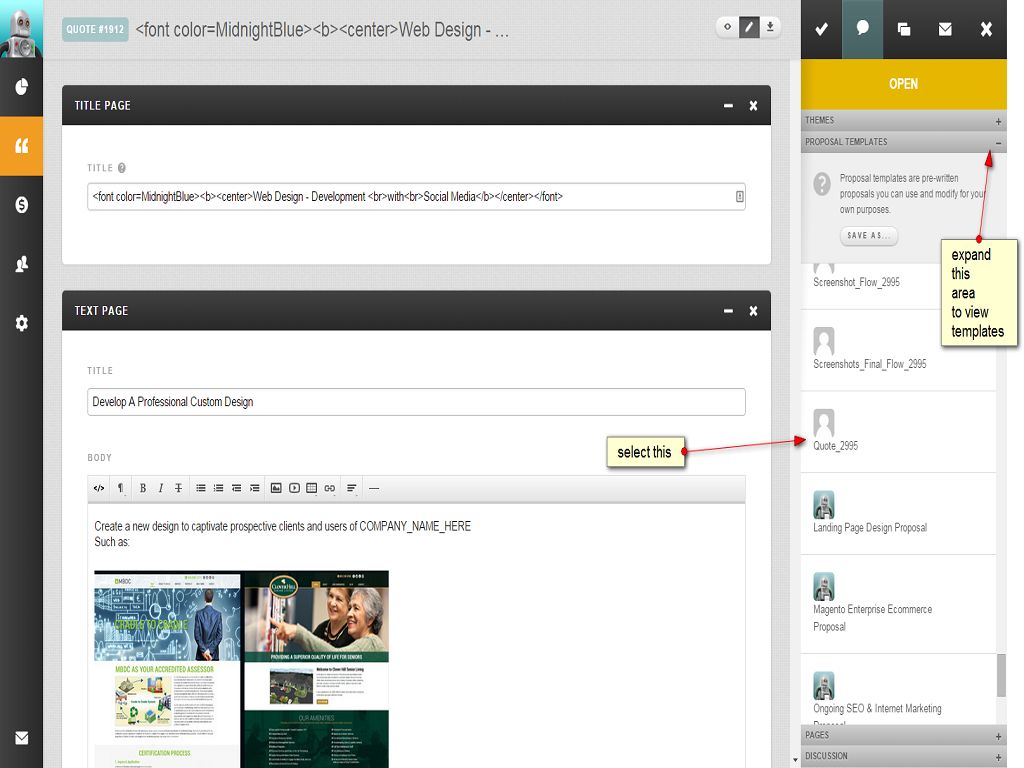
Task: Toggle bold formatting in the body editor
Action: point(142,488)
